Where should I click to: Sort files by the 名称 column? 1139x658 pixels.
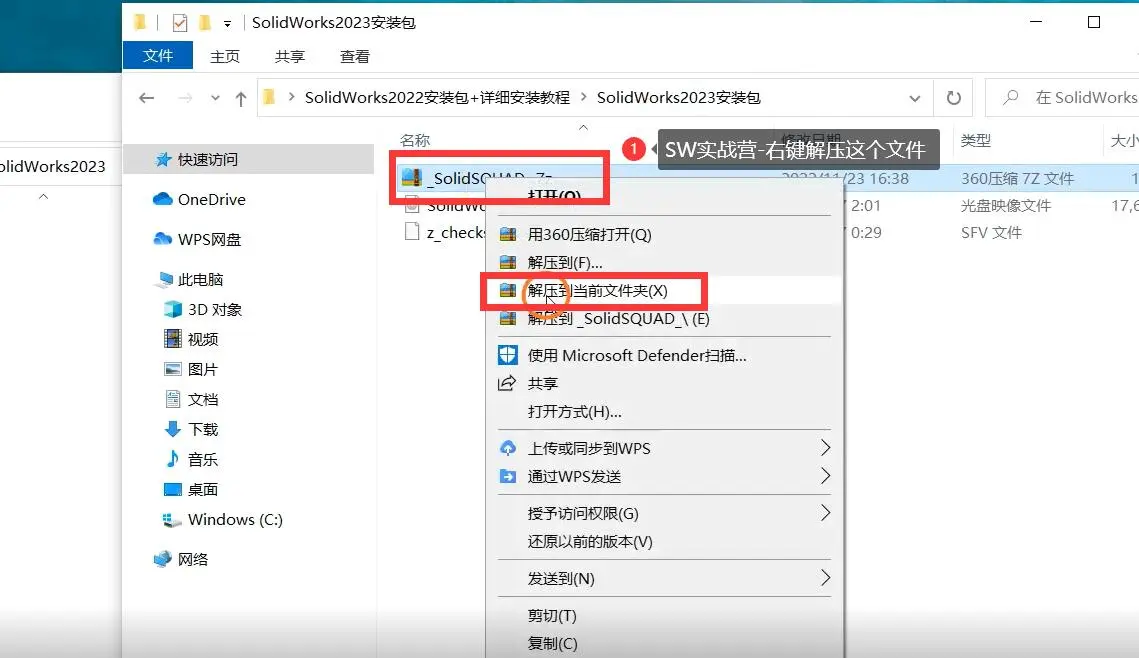[x=415, y=140]
